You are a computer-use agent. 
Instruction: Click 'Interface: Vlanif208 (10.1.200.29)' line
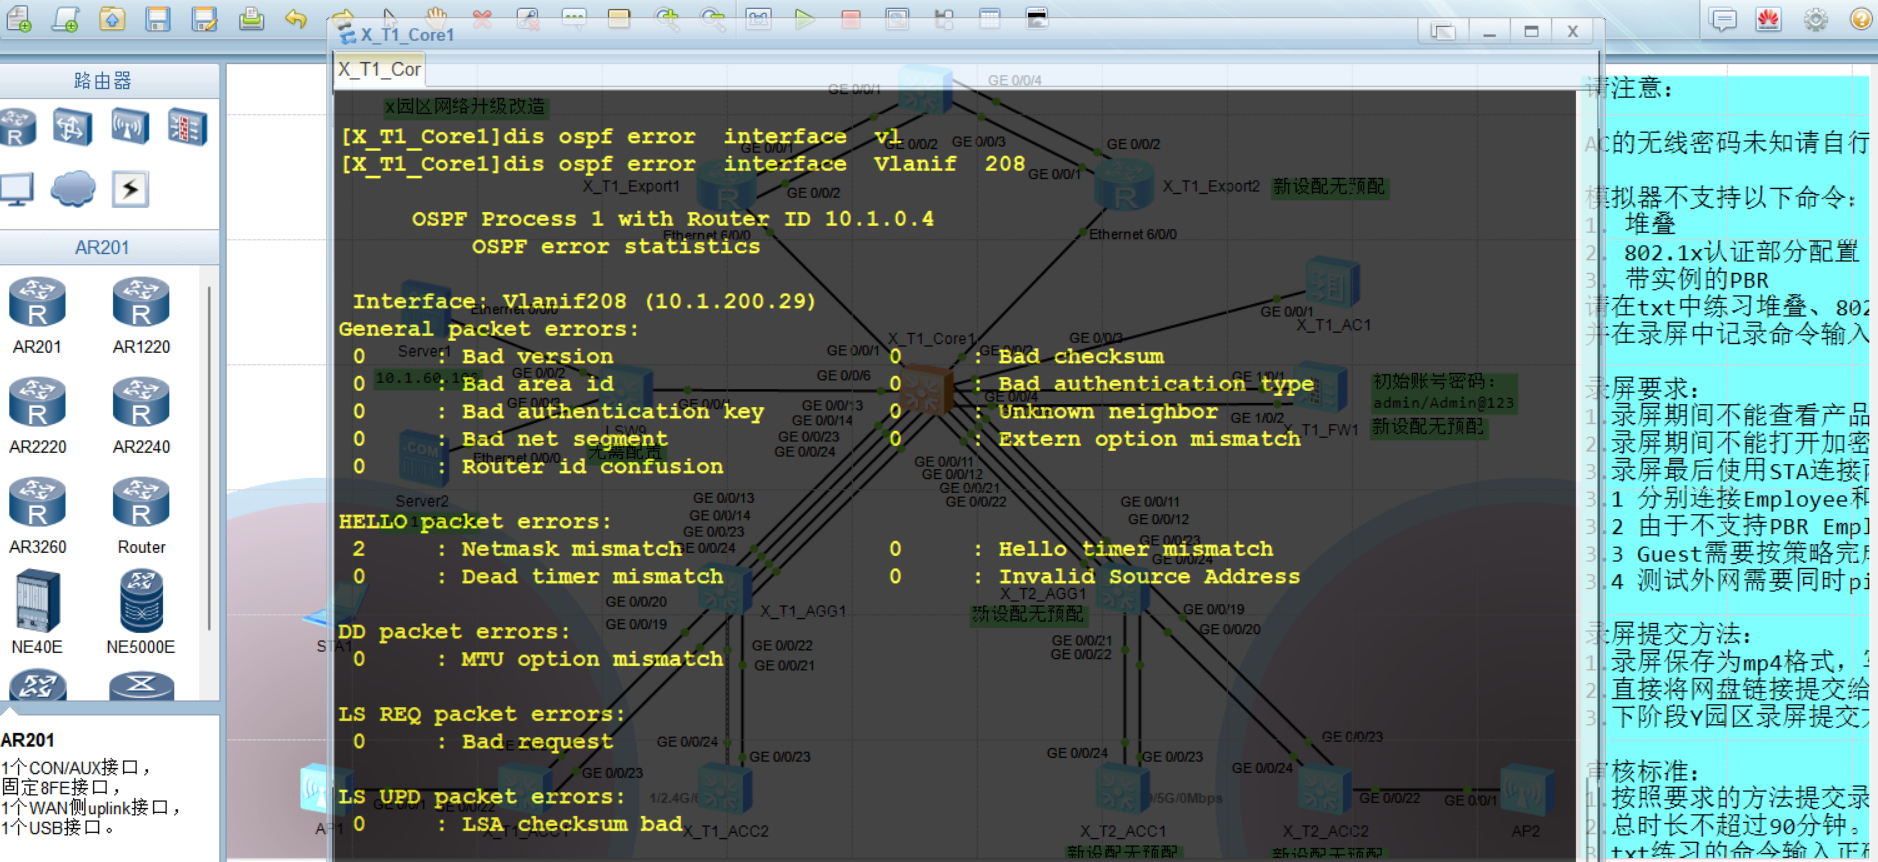tap(584, 301)
